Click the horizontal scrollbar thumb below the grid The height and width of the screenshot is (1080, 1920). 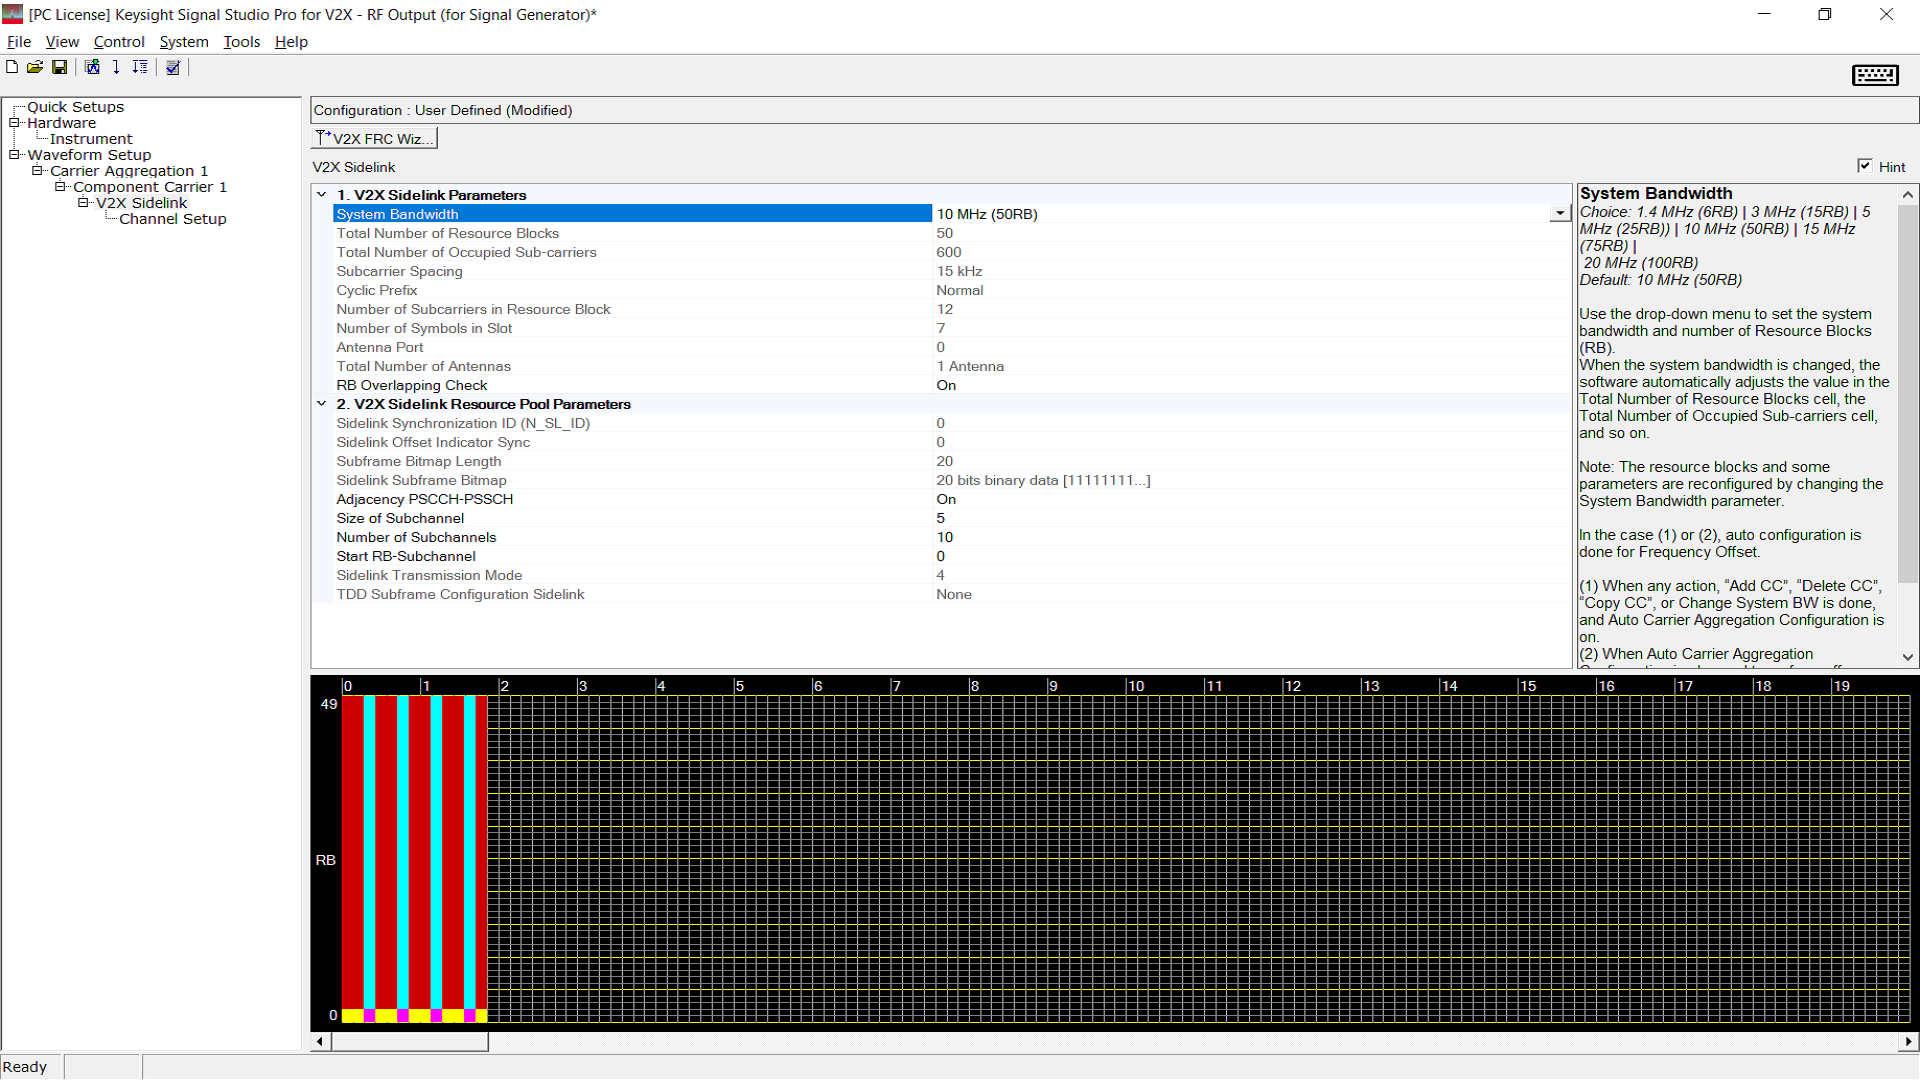pos(410,1041)
